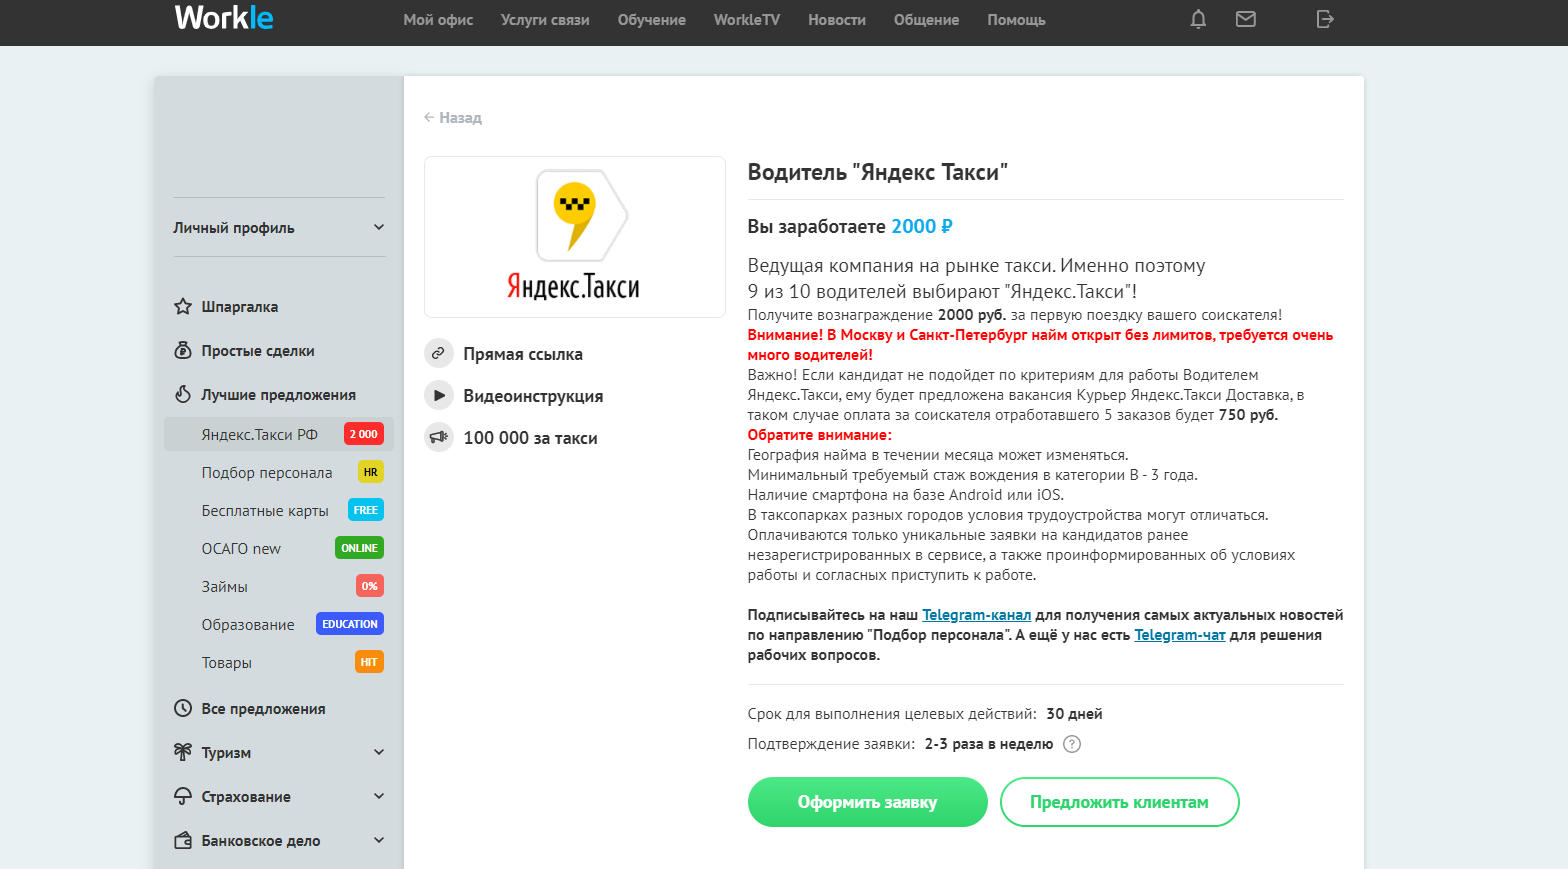Expand the Туризм section chevron
This screenshot has height=869, width=1568.
pyautogui.click(x=379, y=752)
